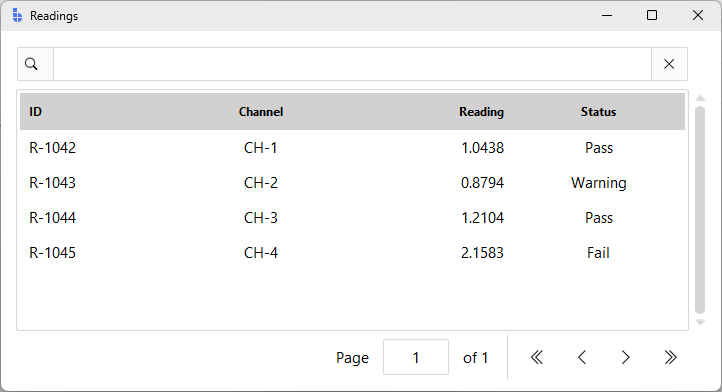The height and width of the screenshot is (392, 722).
Task: Clear the search box with X button
Action: (669, 64)
